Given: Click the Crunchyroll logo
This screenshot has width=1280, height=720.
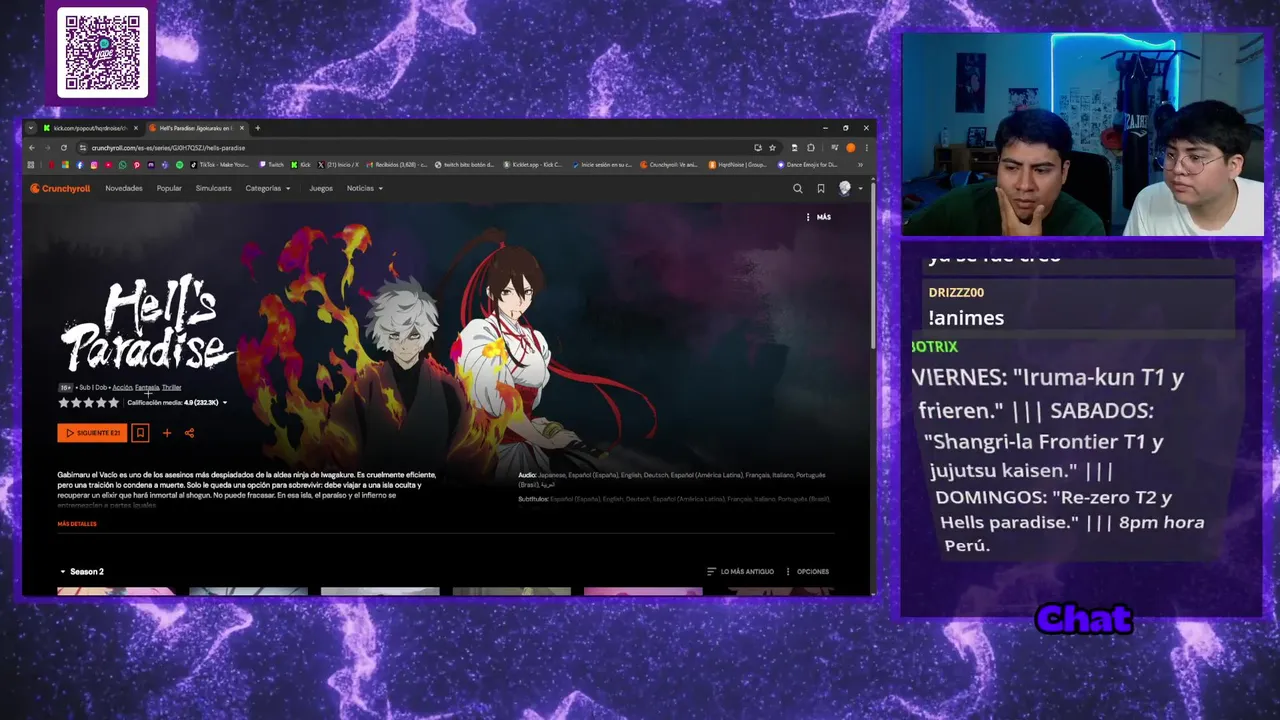Looking at the screenshot, I should click(x=60, y=188).
